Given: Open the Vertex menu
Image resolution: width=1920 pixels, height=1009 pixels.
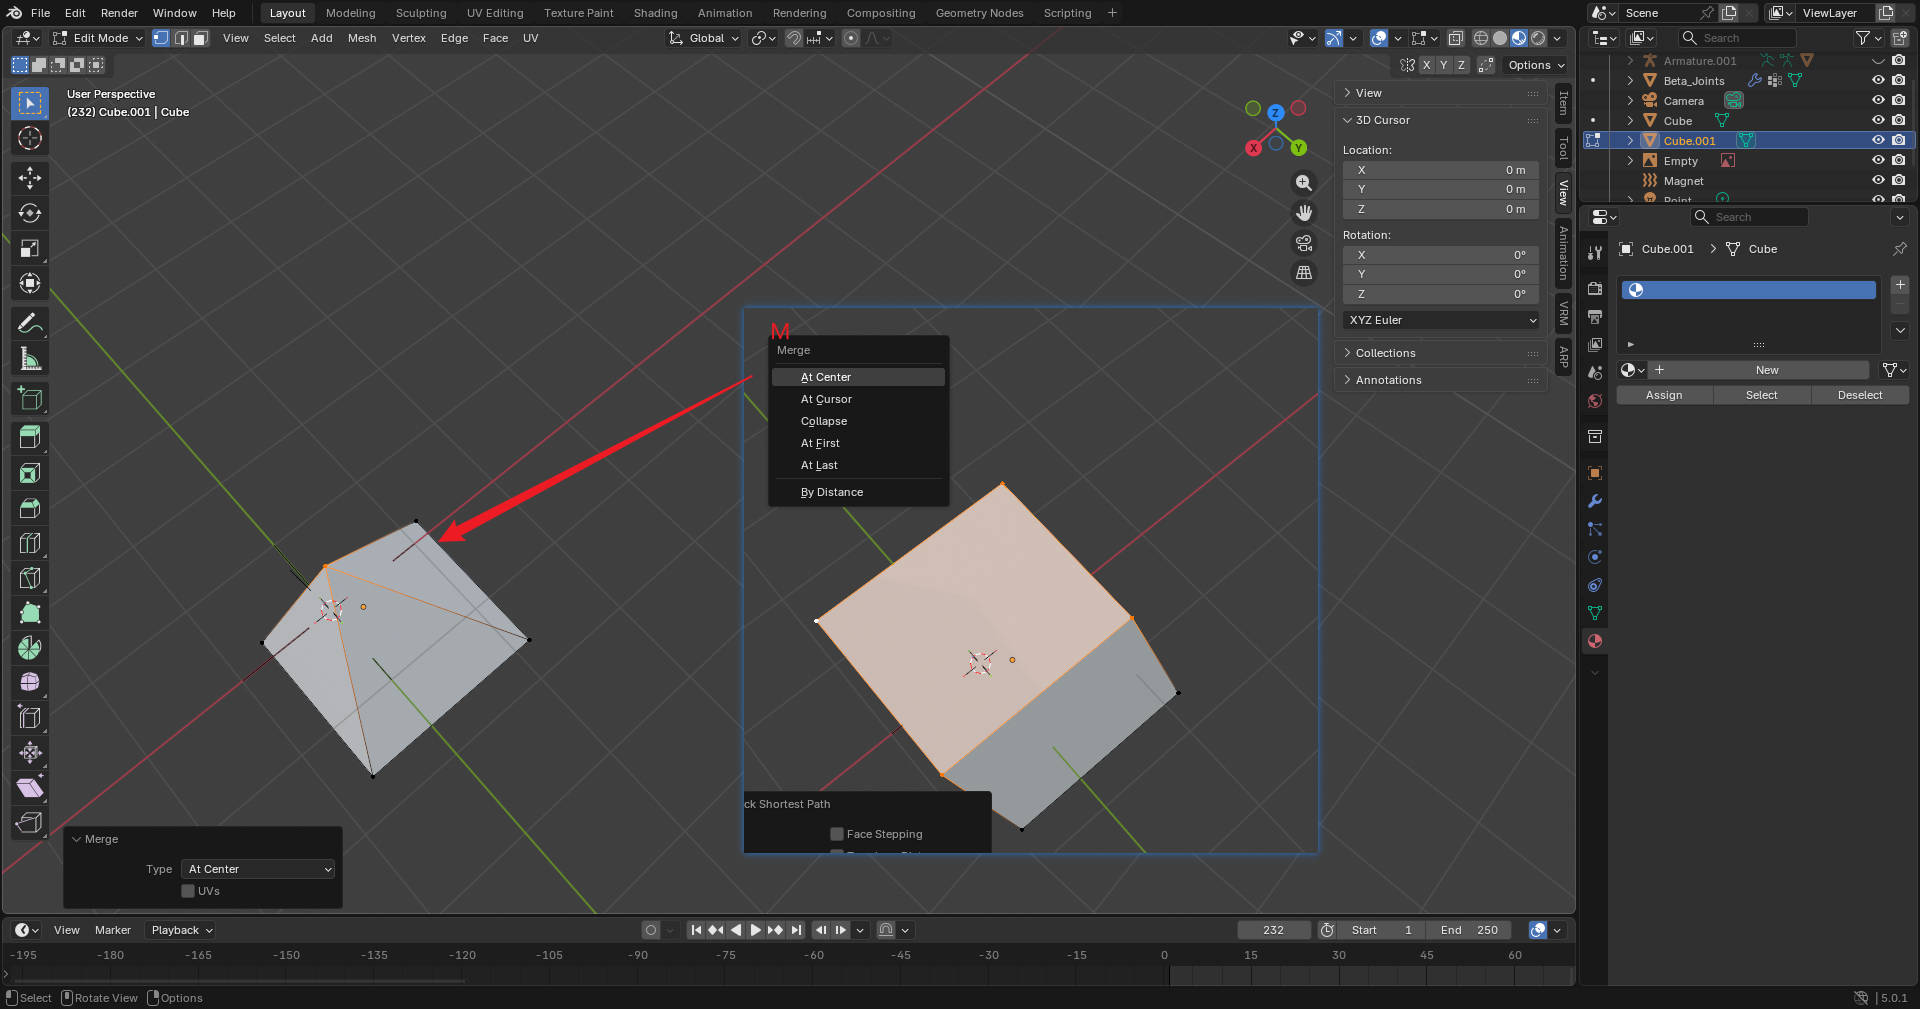Looking at the screenshot, I should click(x=408, y=38).
